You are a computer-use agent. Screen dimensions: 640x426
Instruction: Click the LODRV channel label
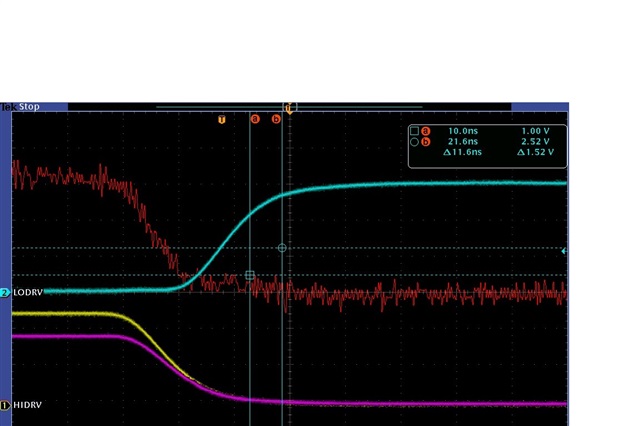[x=28, y=293]
